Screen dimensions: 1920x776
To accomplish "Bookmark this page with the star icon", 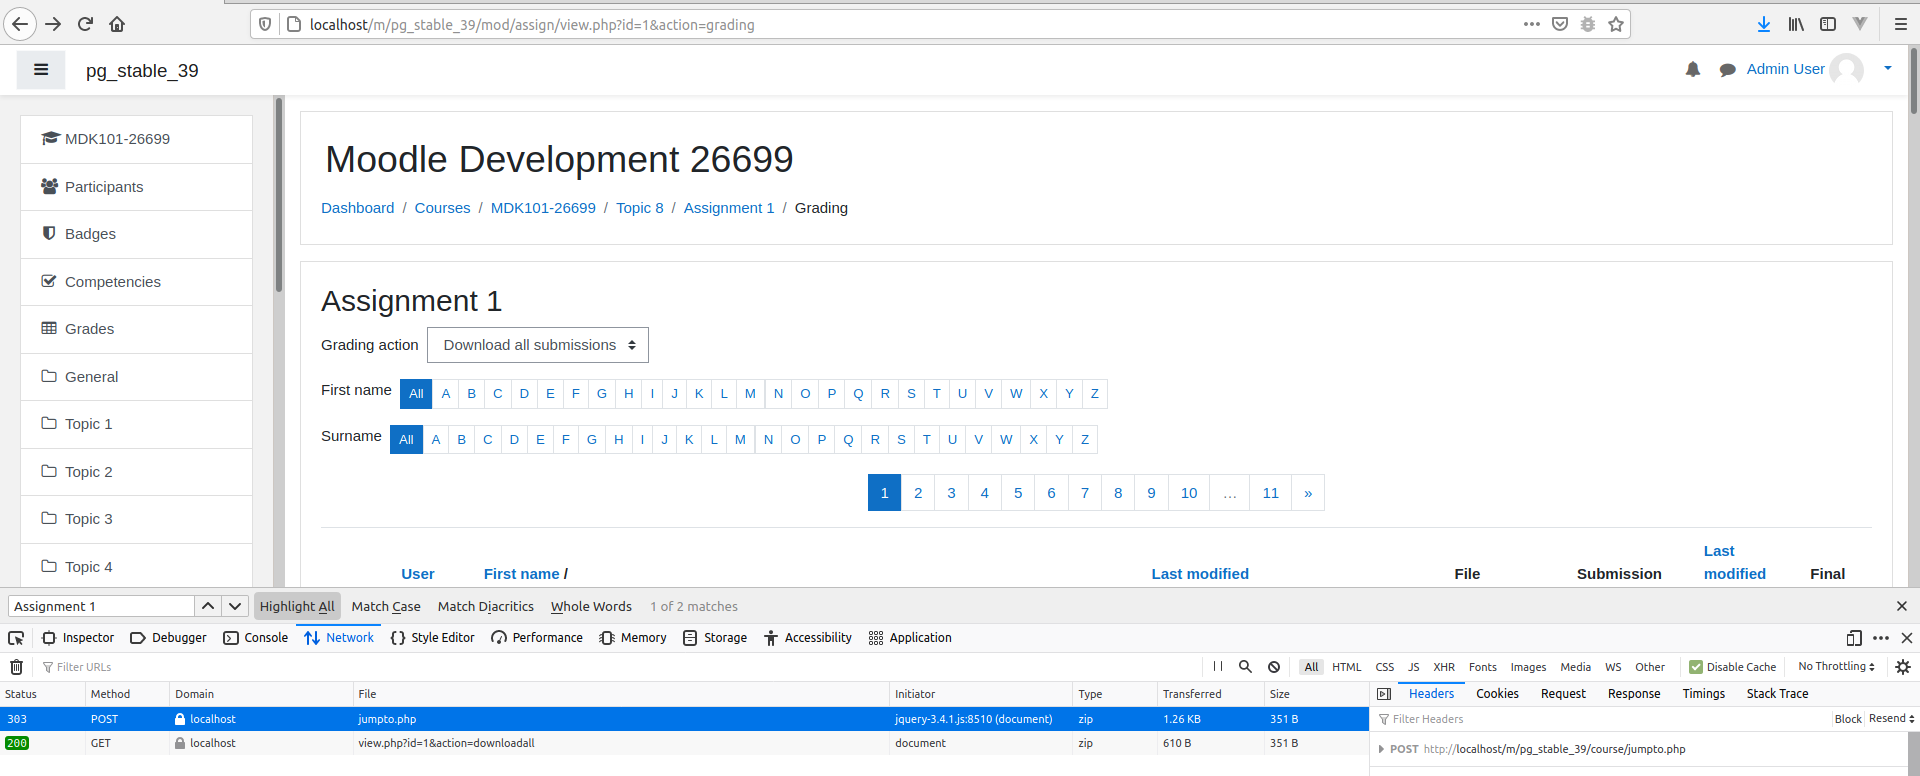I will coord(1616,24).
